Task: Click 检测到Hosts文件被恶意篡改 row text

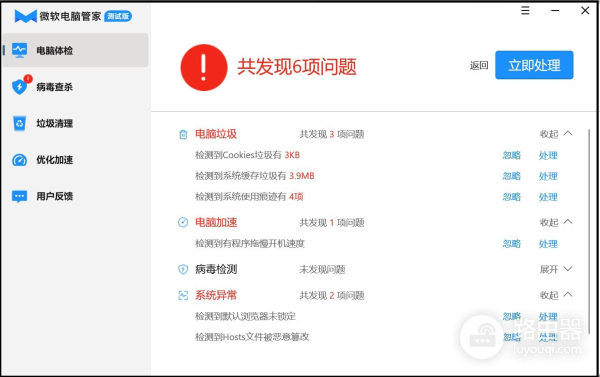Action: click(x=252, y=337)
